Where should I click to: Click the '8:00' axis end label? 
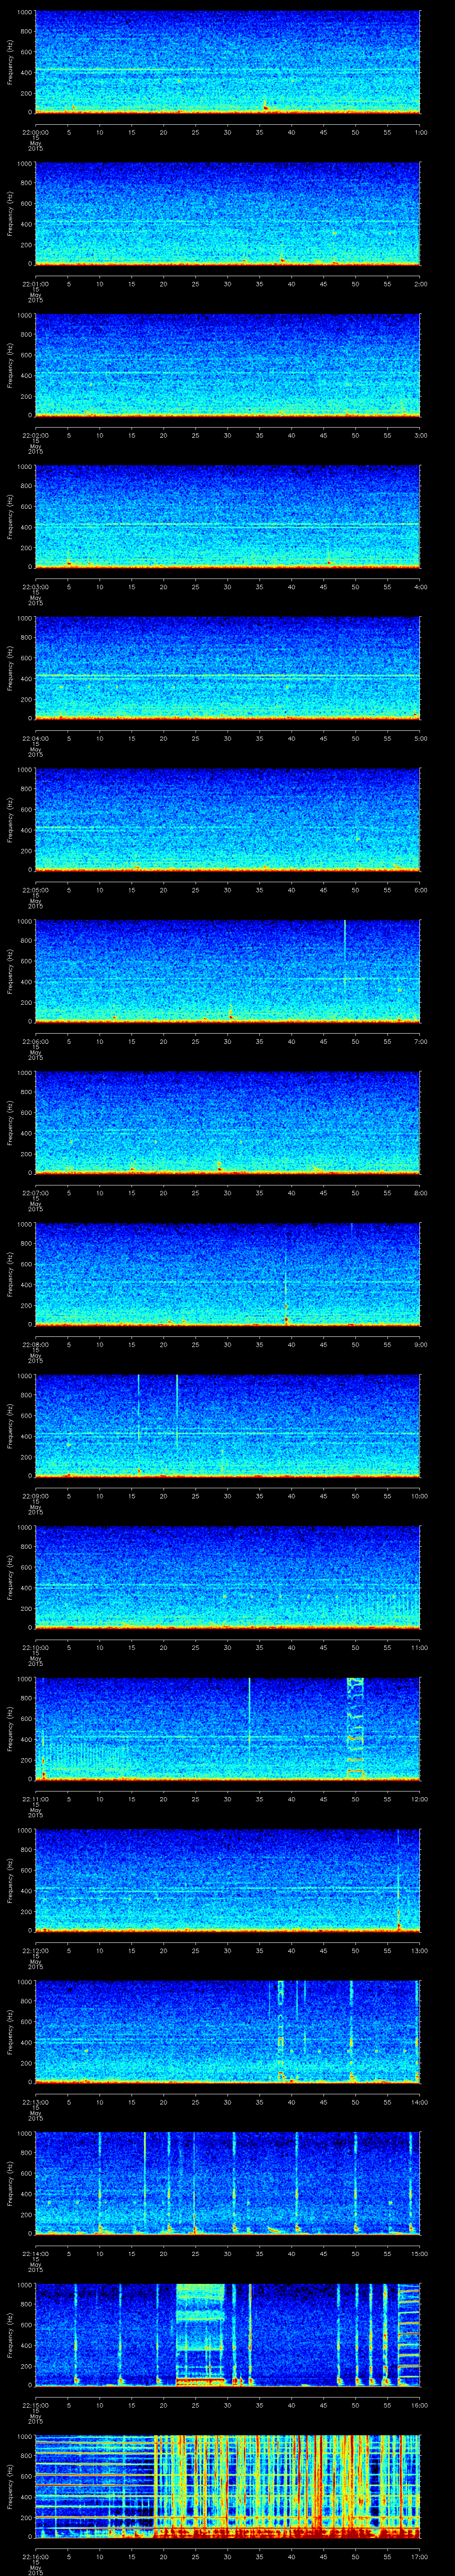coord(420,1192)
